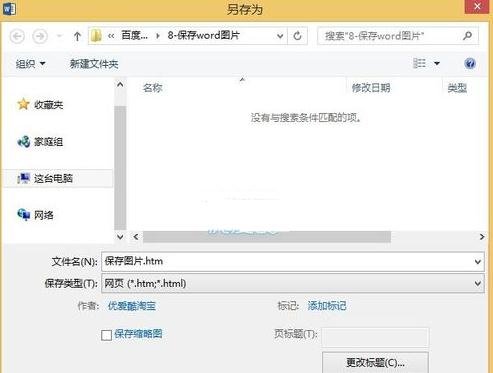
Task: Click file list scroll right arrow
Action: pos(482,237)
